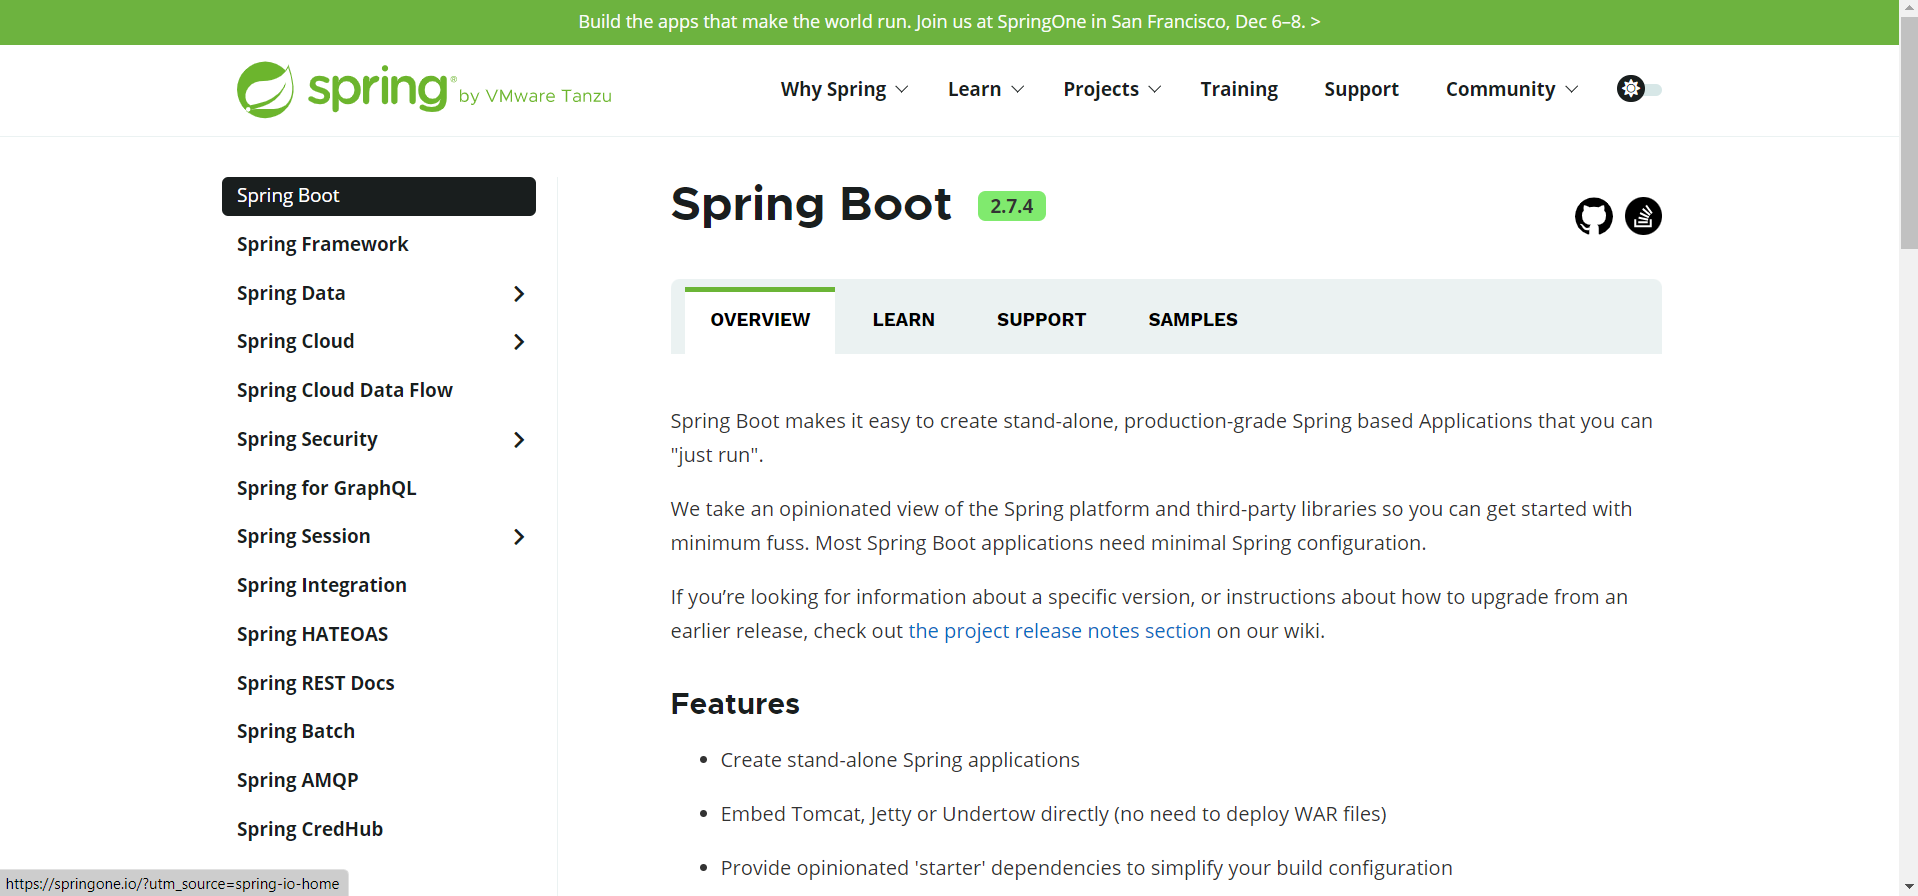Image resolution: width=1918 pixels, height=896 pixels.
Task: Open the Projects dropdown menu
Action: tap(1111, 89)
